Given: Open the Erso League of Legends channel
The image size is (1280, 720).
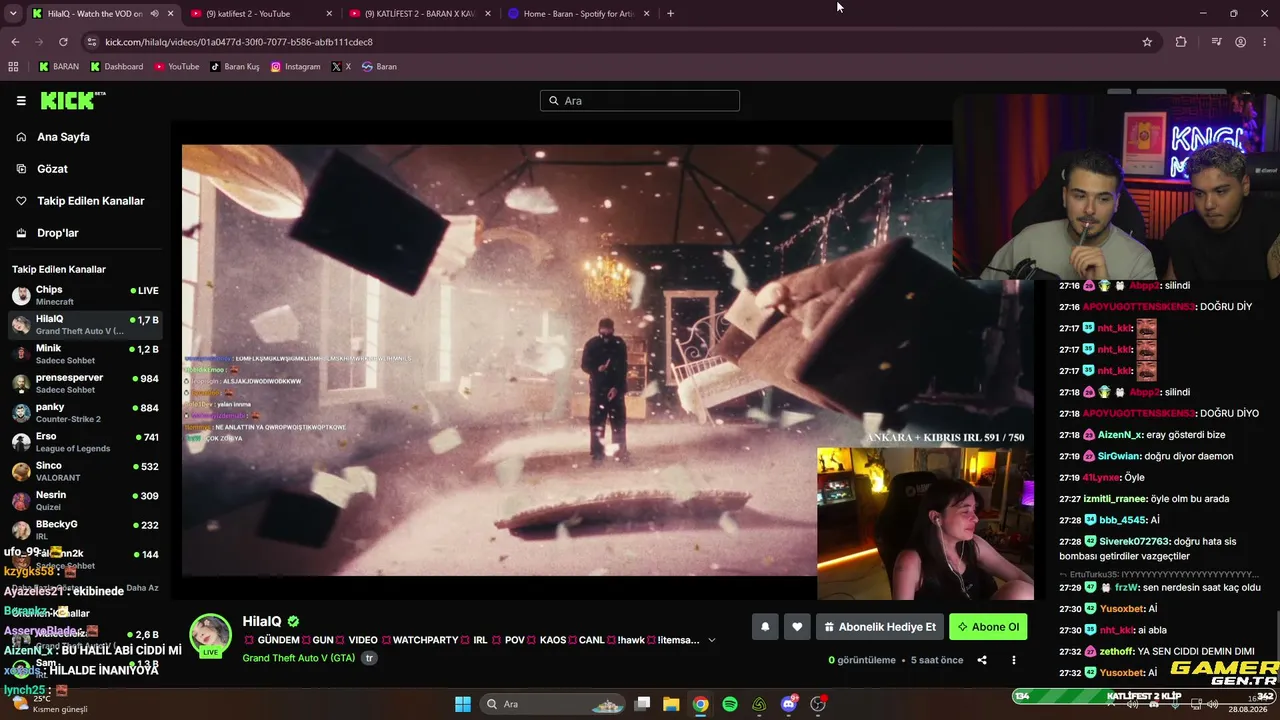Looking at the screenshot, I should point(85,442).
